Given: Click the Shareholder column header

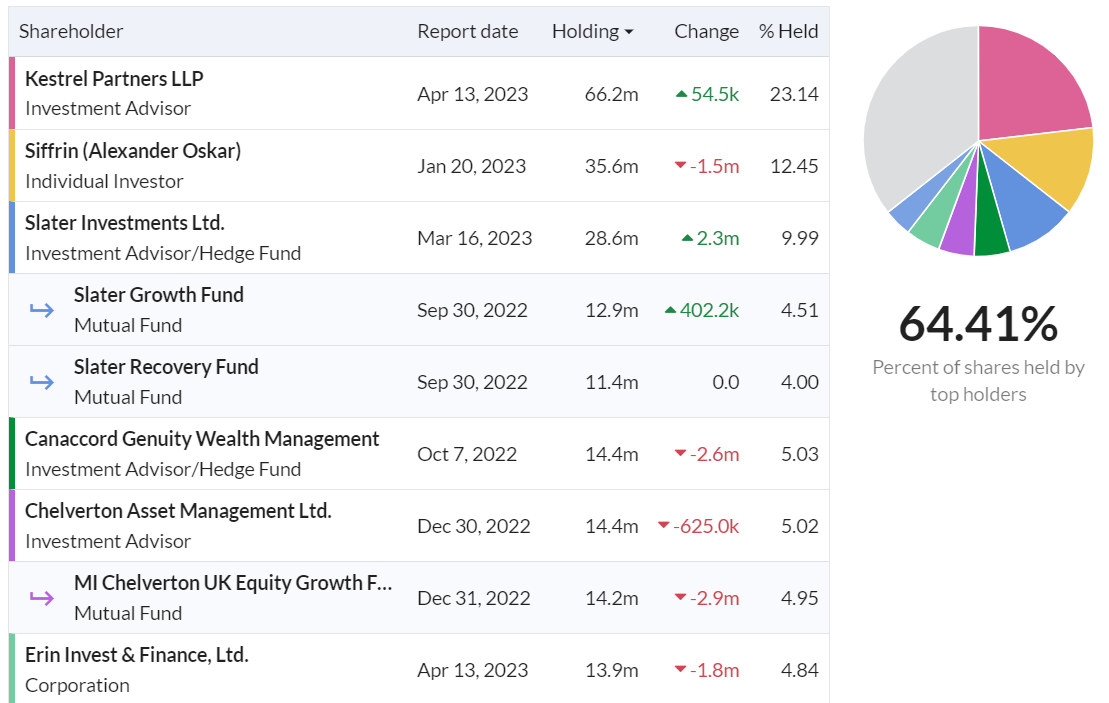Looking at the screenshot, I should click(71, 31).
